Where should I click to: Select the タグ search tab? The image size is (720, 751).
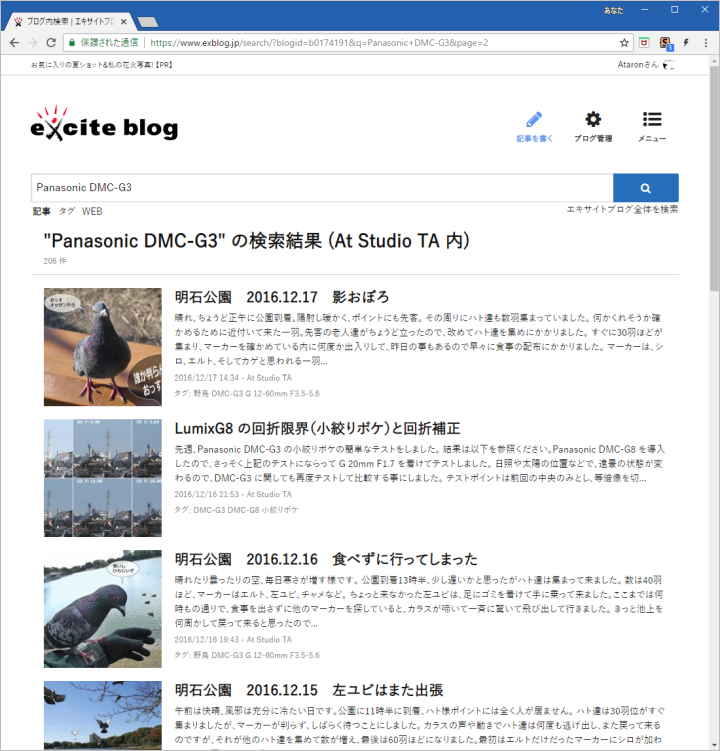[x=67, y=211]
